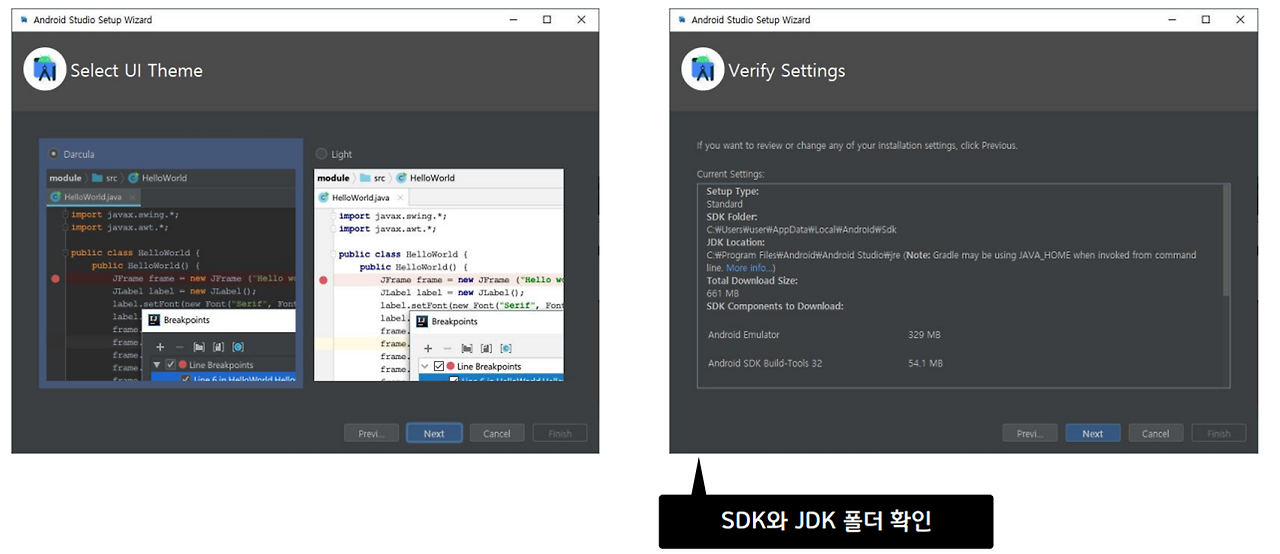Click Next in Select UI Theme window
The image size is (1280, 554).
(434, 433)
